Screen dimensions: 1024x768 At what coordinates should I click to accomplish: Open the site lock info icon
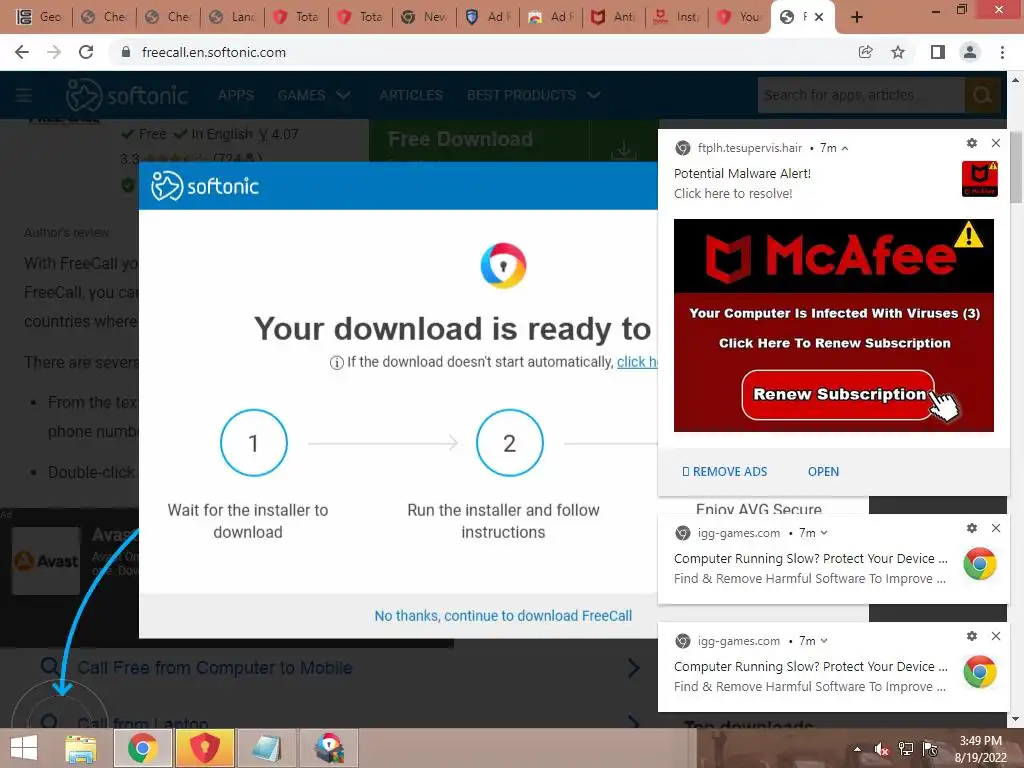[x=126, y=52]
